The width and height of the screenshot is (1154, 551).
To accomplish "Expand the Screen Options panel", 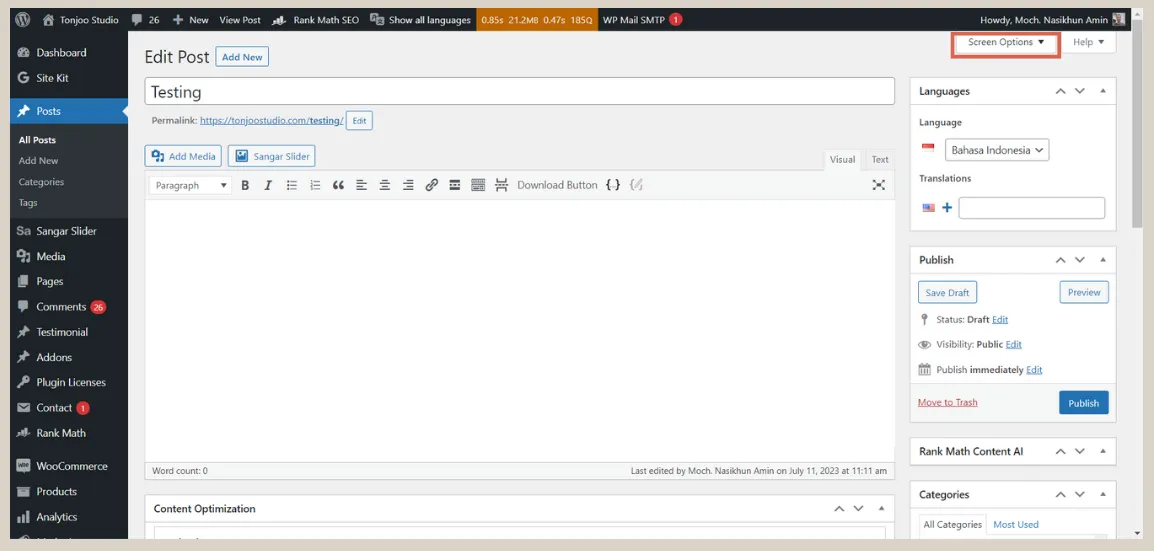I will click(1006, 43).
